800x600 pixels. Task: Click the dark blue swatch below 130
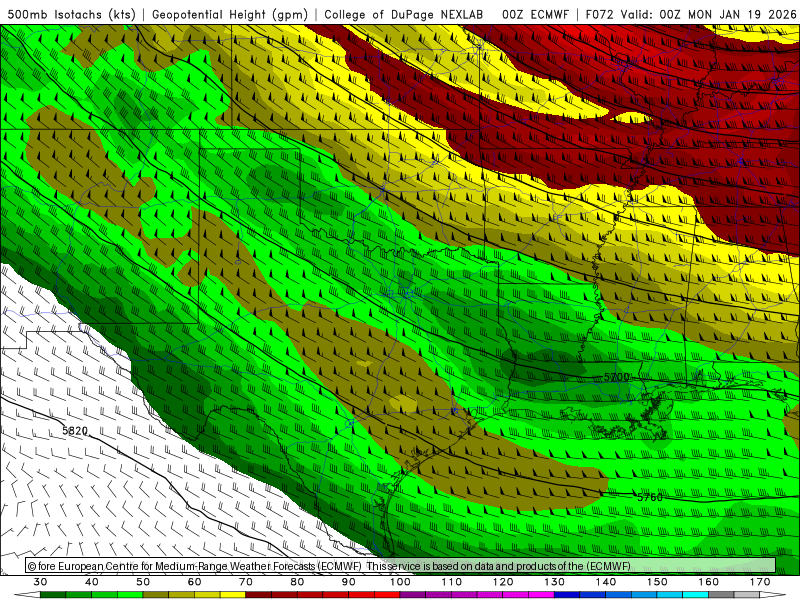pos(567,595)
